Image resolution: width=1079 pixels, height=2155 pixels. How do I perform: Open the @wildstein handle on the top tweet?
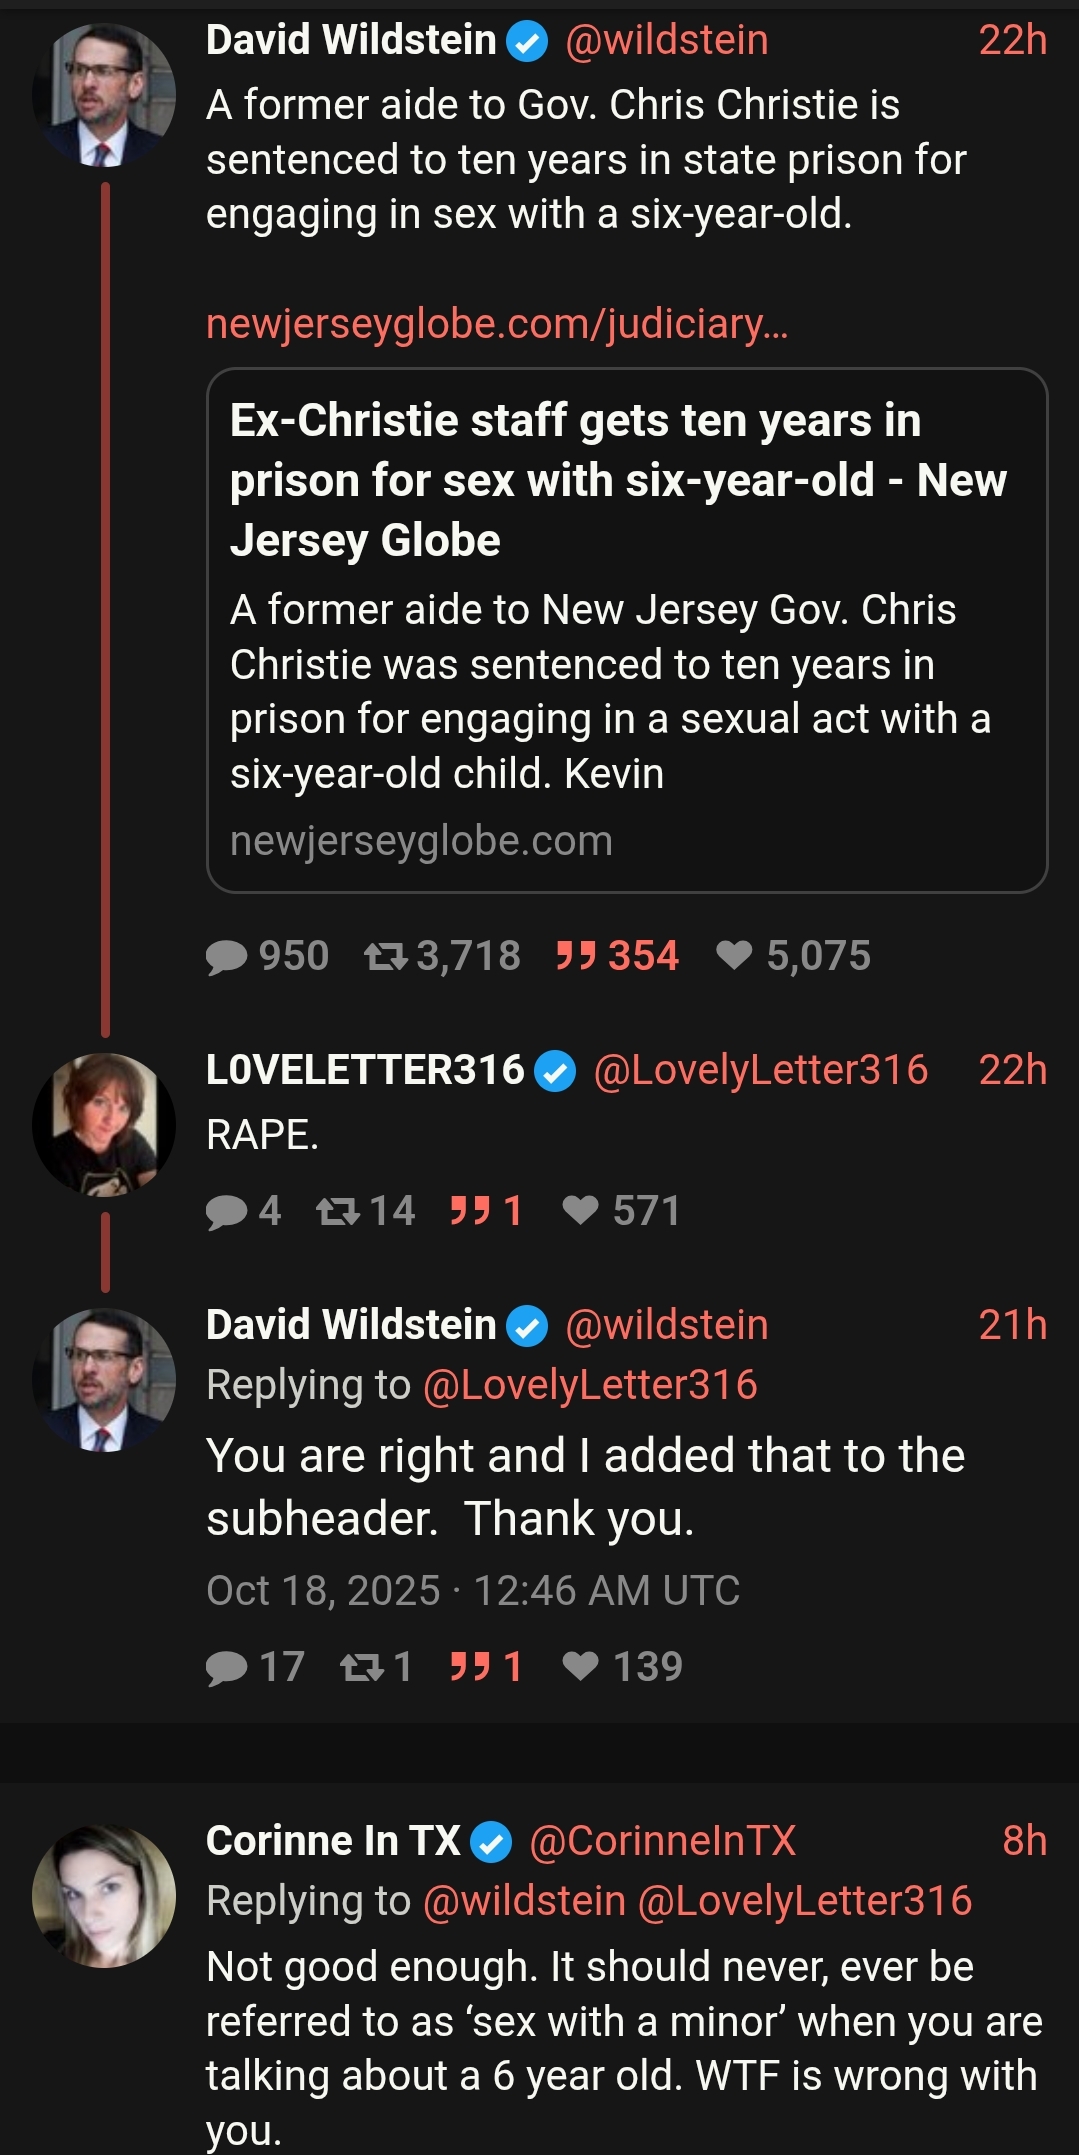[667, 41]
